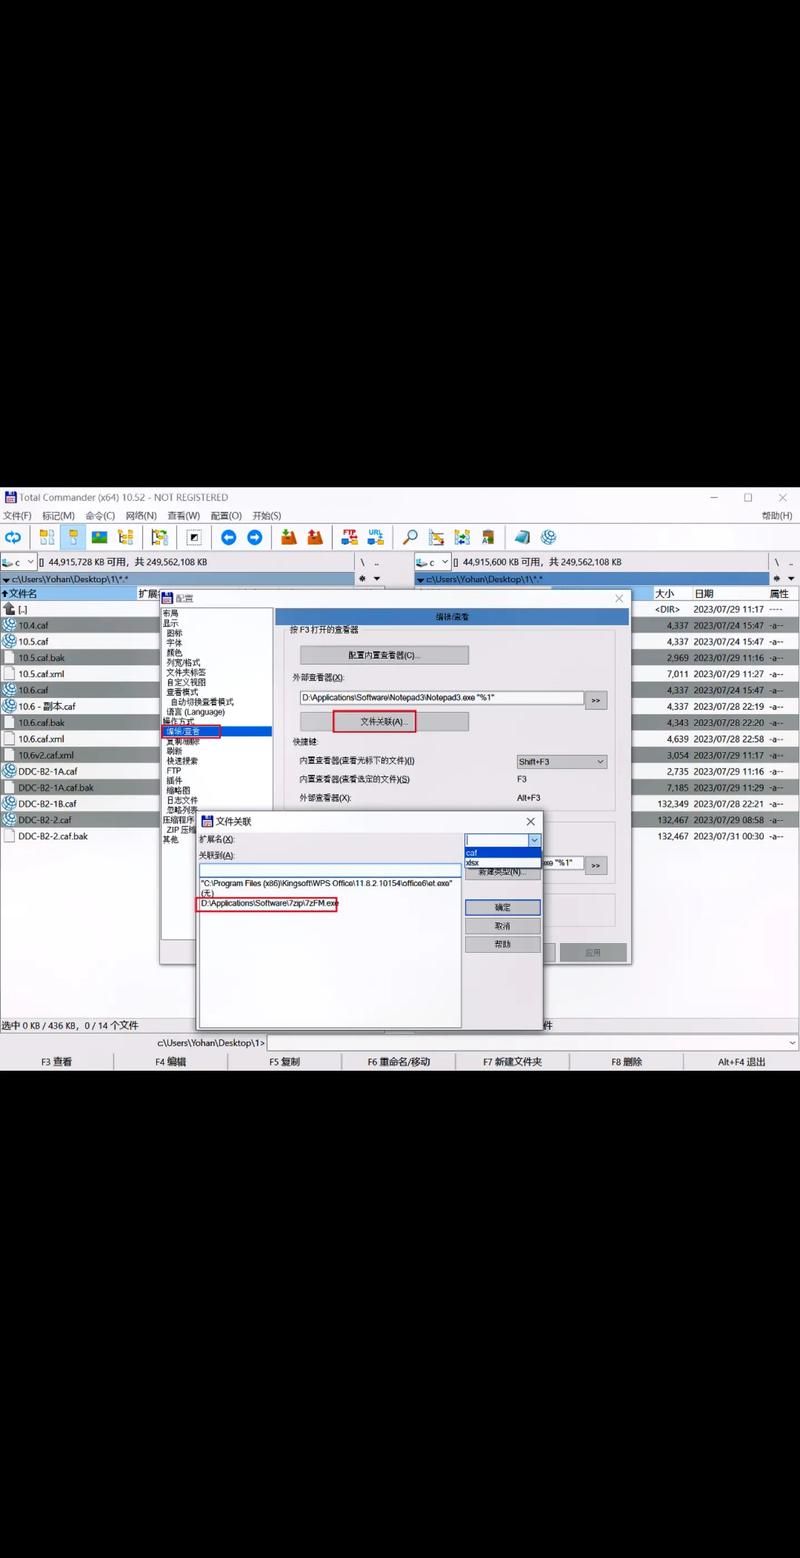800x1558 pixels.
Task: Click the 关联到 text input field
Action: pyautogui.click(x=330, y=870)
